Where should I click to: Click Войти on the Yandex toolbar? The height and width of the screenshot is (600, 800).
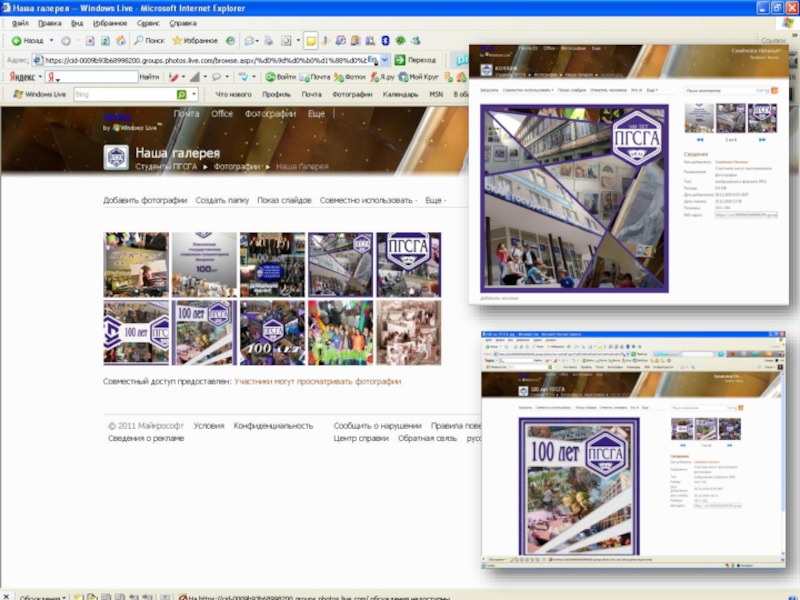[x=281, y=77]
